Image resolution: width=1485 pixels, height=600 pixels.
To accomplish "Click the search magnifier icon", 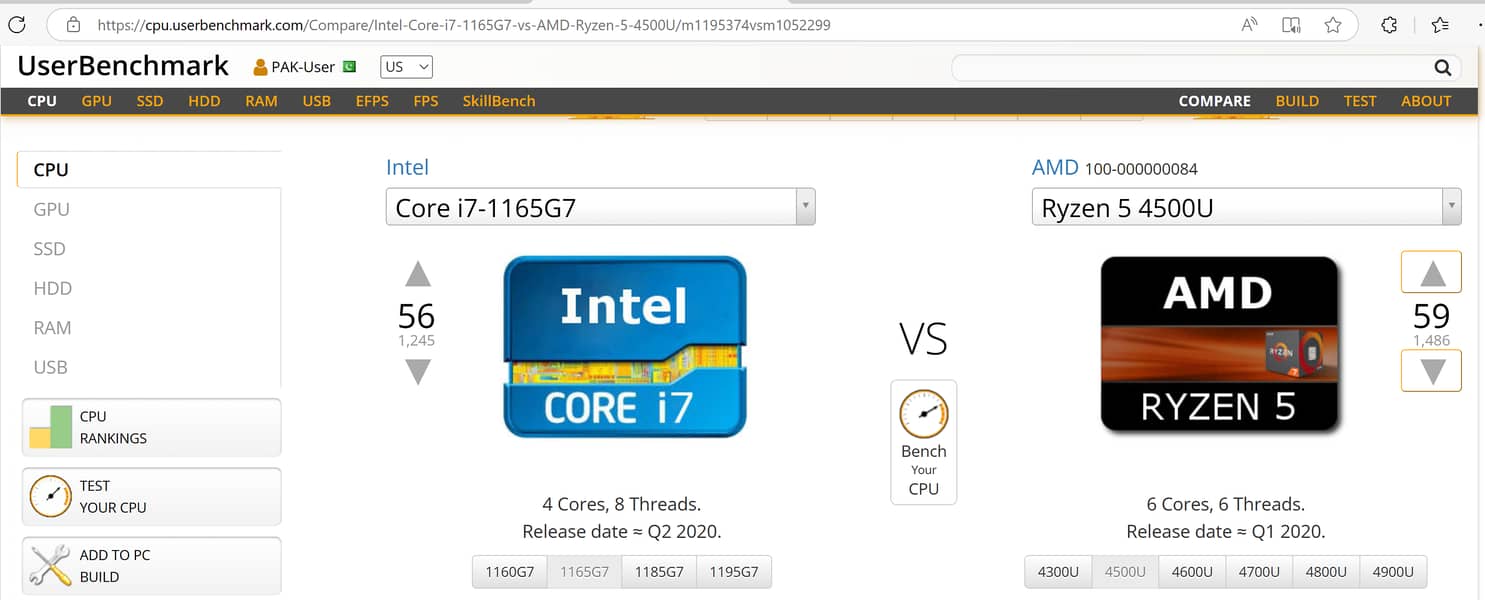I will coord(1442,68).
